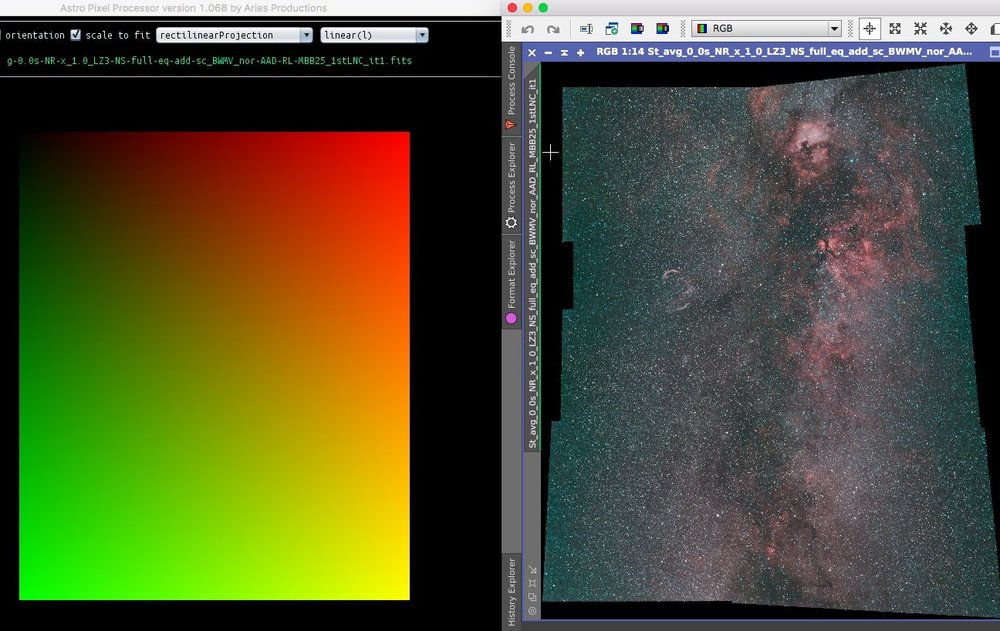1000x631 pixels.
Task: Open the History Explorer side tab
Action: 510,590
